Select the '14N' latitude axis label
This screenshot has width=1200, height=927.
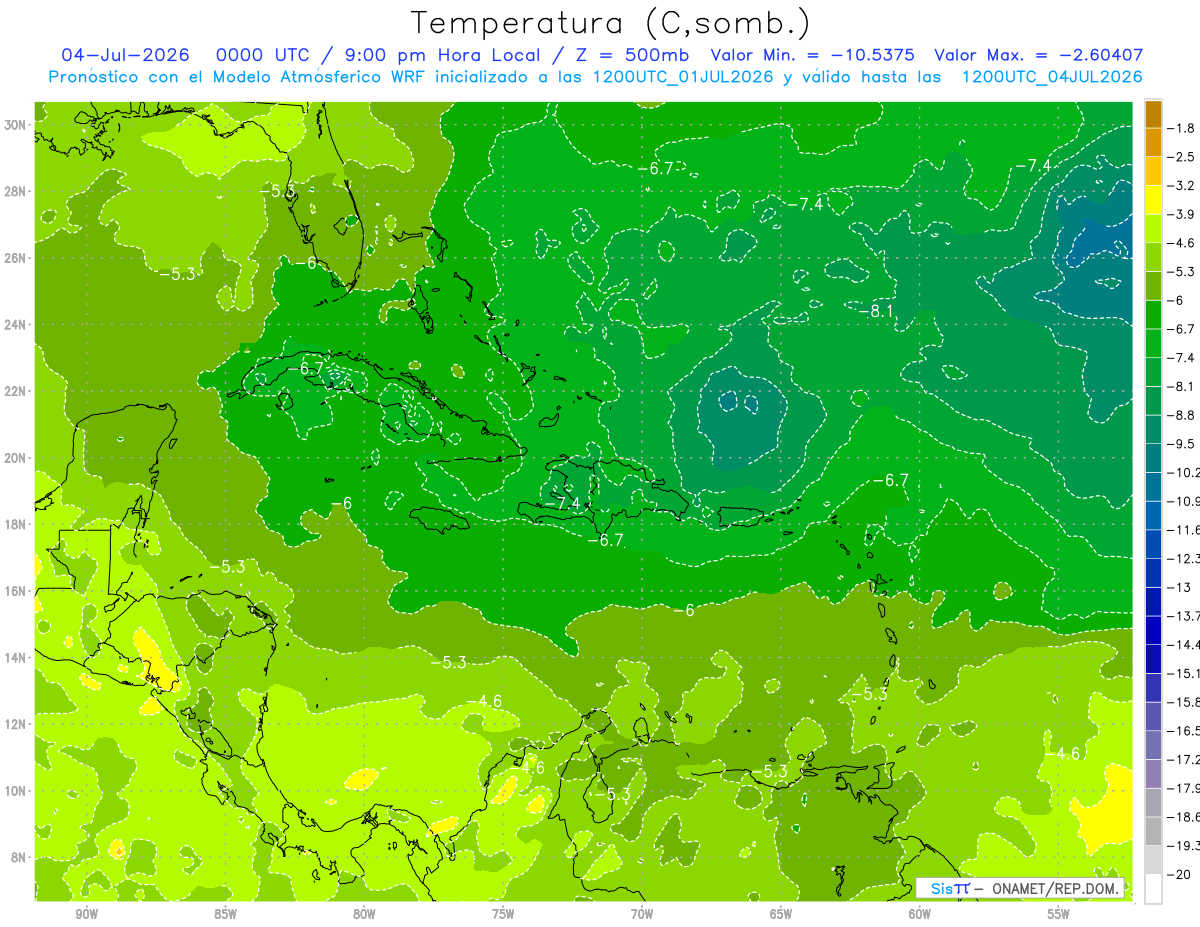[14, 657]
